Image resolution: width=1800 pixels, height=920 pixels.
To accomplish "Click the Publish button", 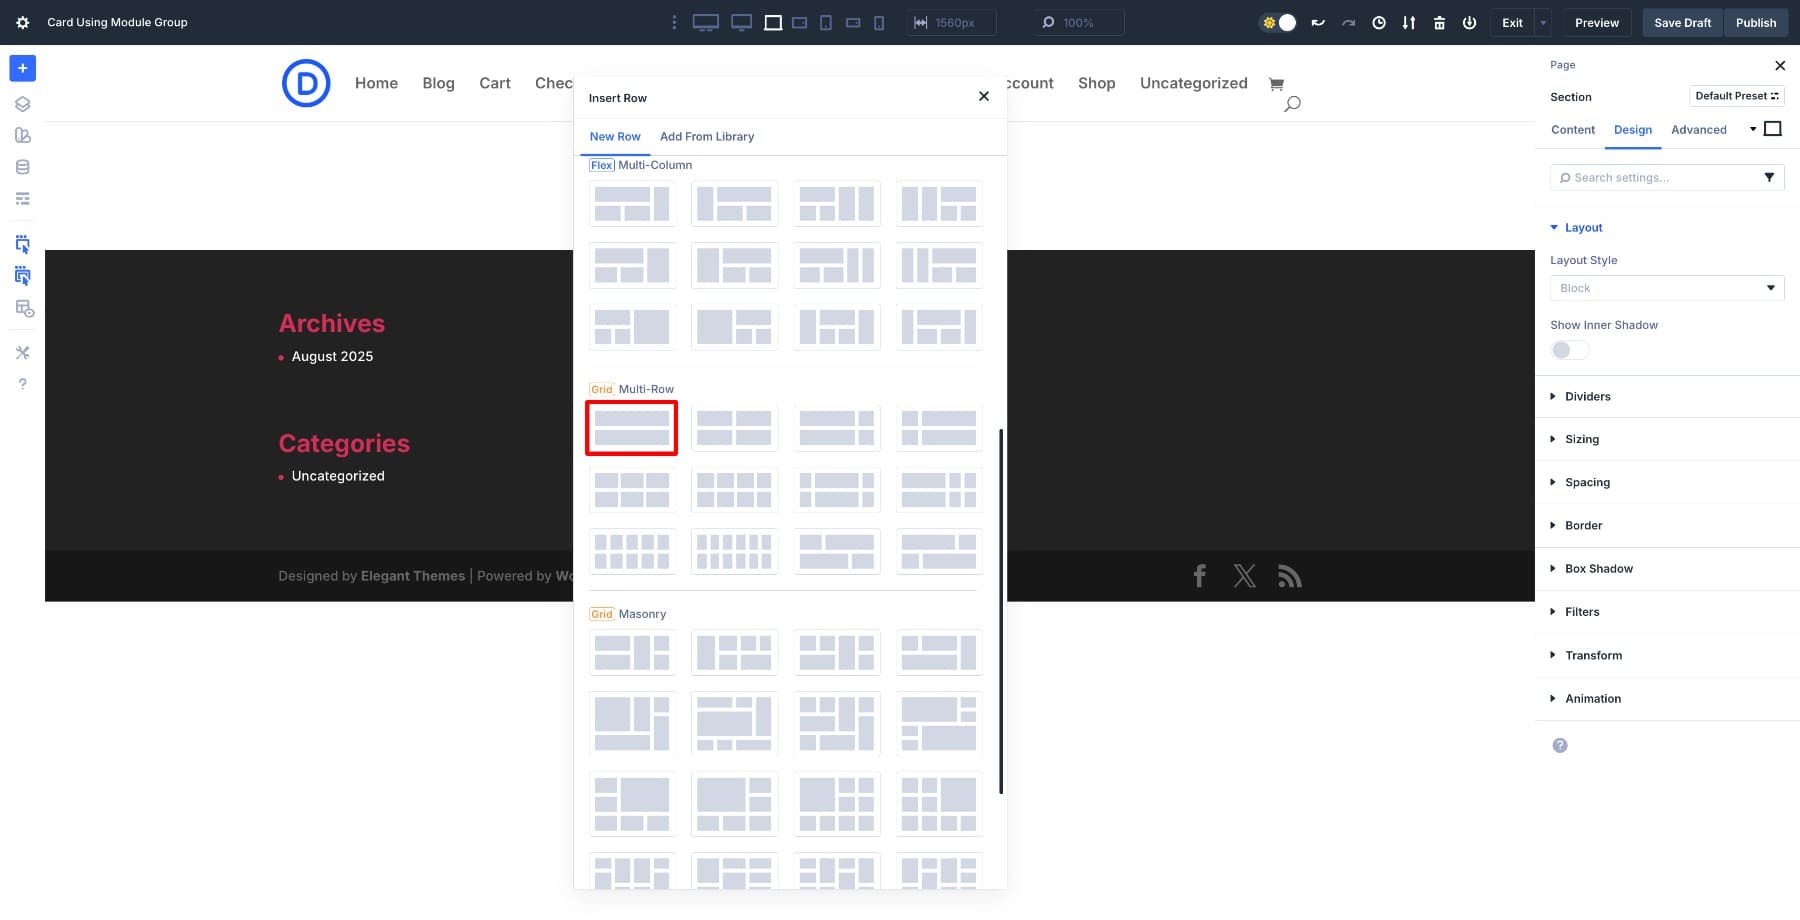I will (1756, 22).
